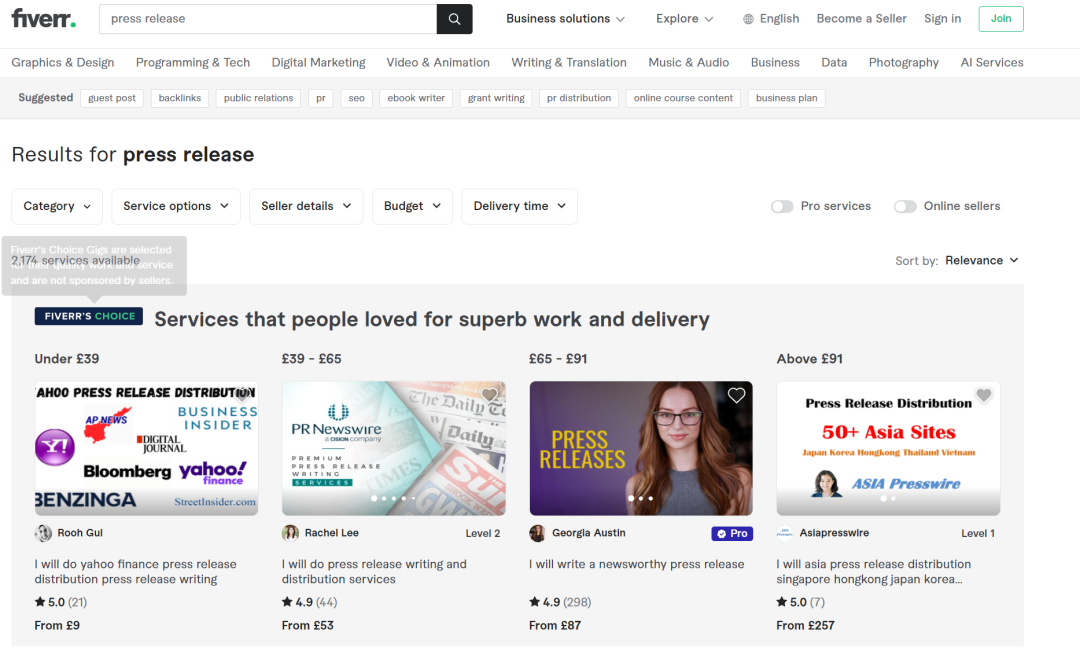Open the Music & Audio category
The width and height of the screenshot is (1080, 655).
[x=689, y=63]
